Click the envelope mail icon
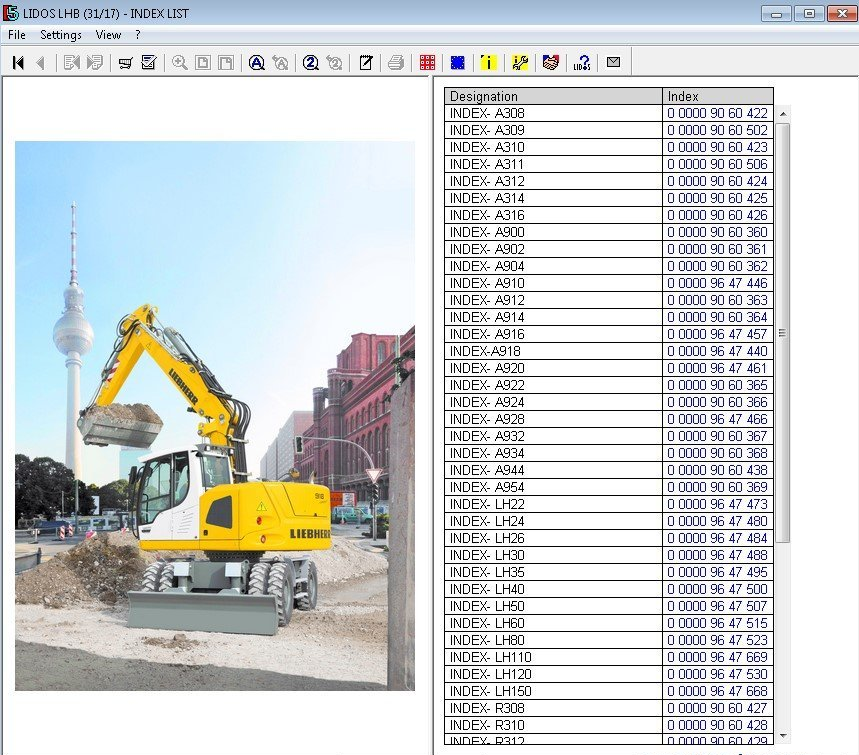The height and width of the screenshot is (755, 859). point(613,63)
